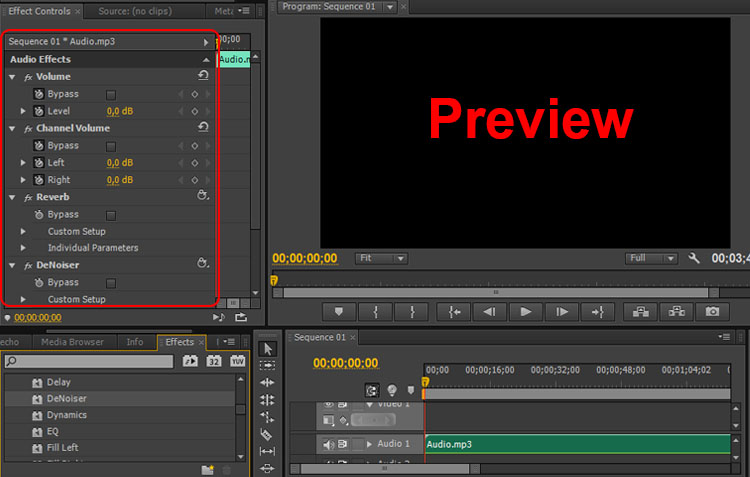Click the Mark Out button
750x477 pixels.
[x=412, y=312]
